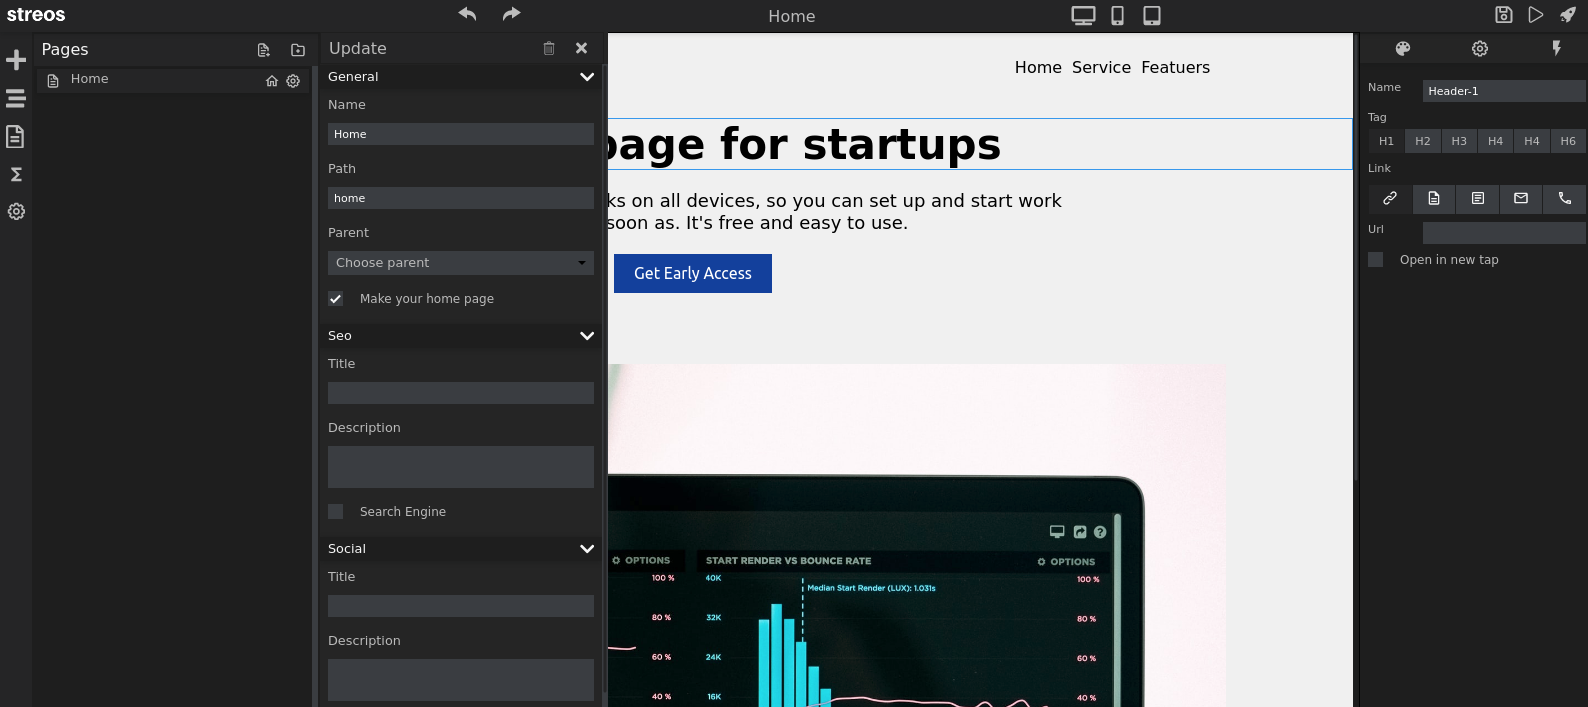The height and width of the screenshot is (707, 1588).
Task: Click the Home nav link on canvas
Action: tap(1038, 67)
